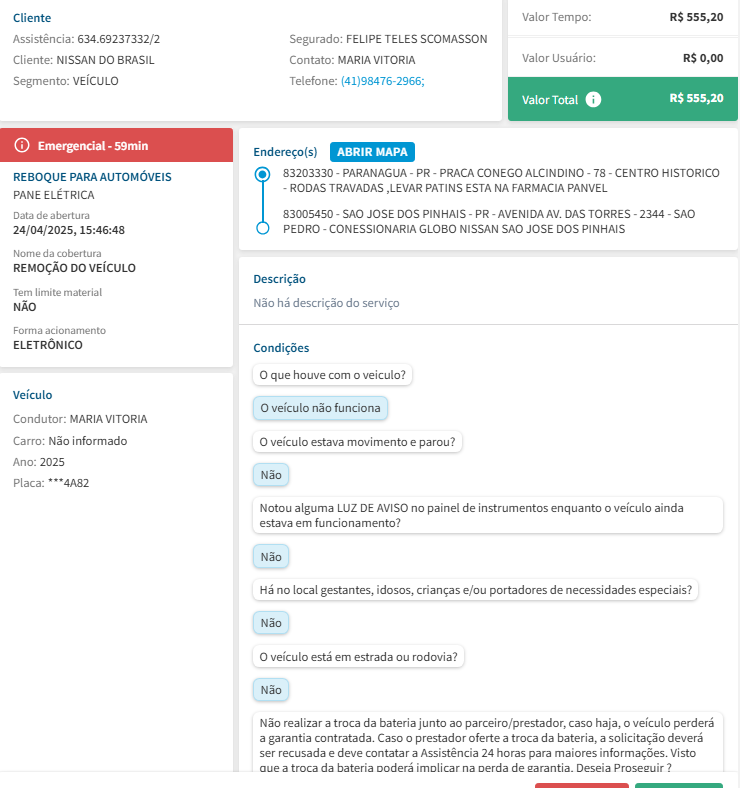Click the green Valor Total bar
740x788 pixels.
point(623,100)
